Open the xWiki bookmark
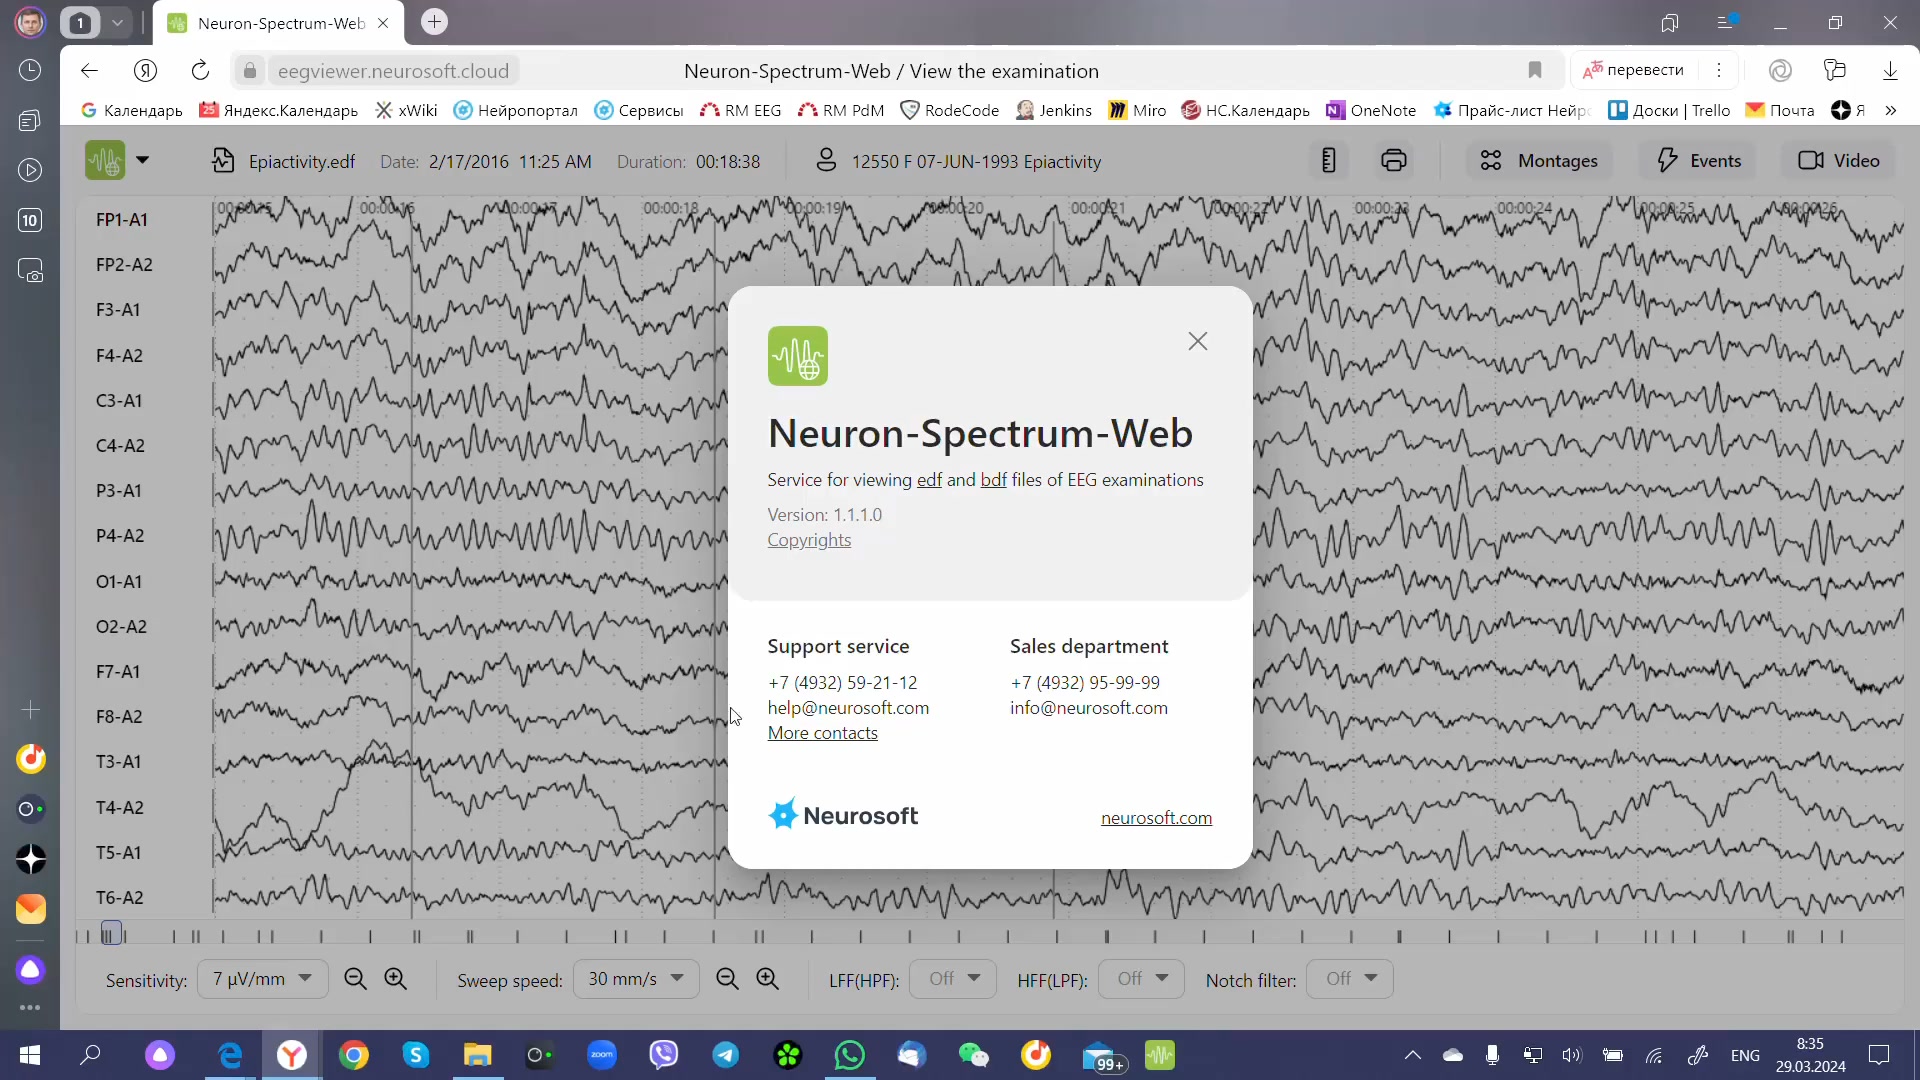1920x1080 pixels. [406, 110]
